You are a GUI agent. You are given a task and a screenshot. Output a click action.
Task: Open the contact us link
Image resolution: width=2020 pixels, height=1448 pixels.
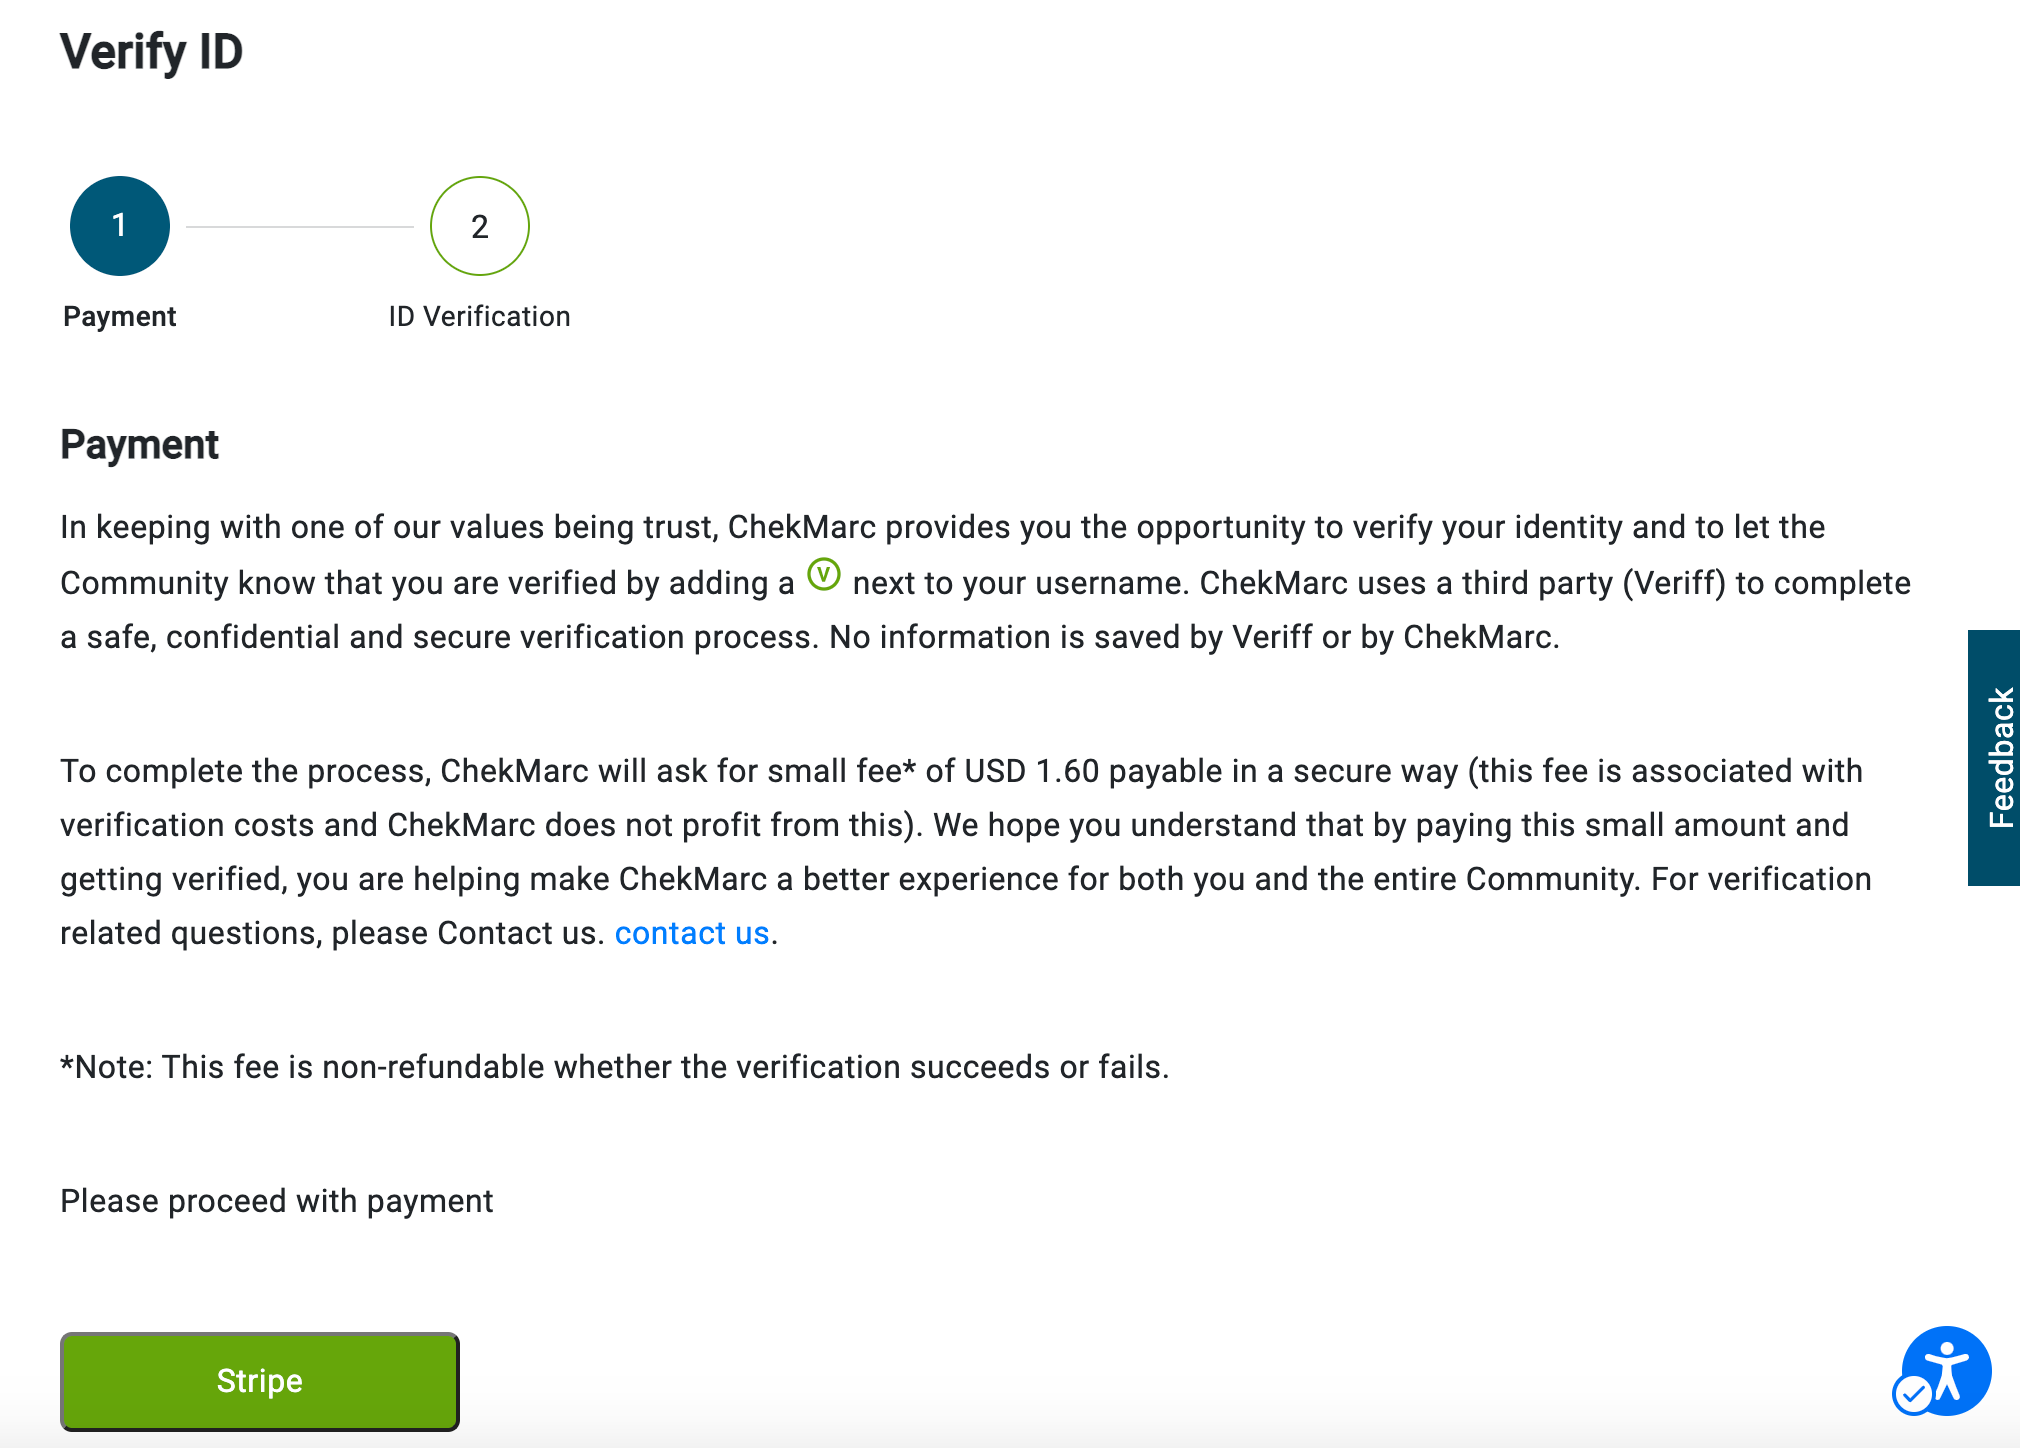click(692, 933)
